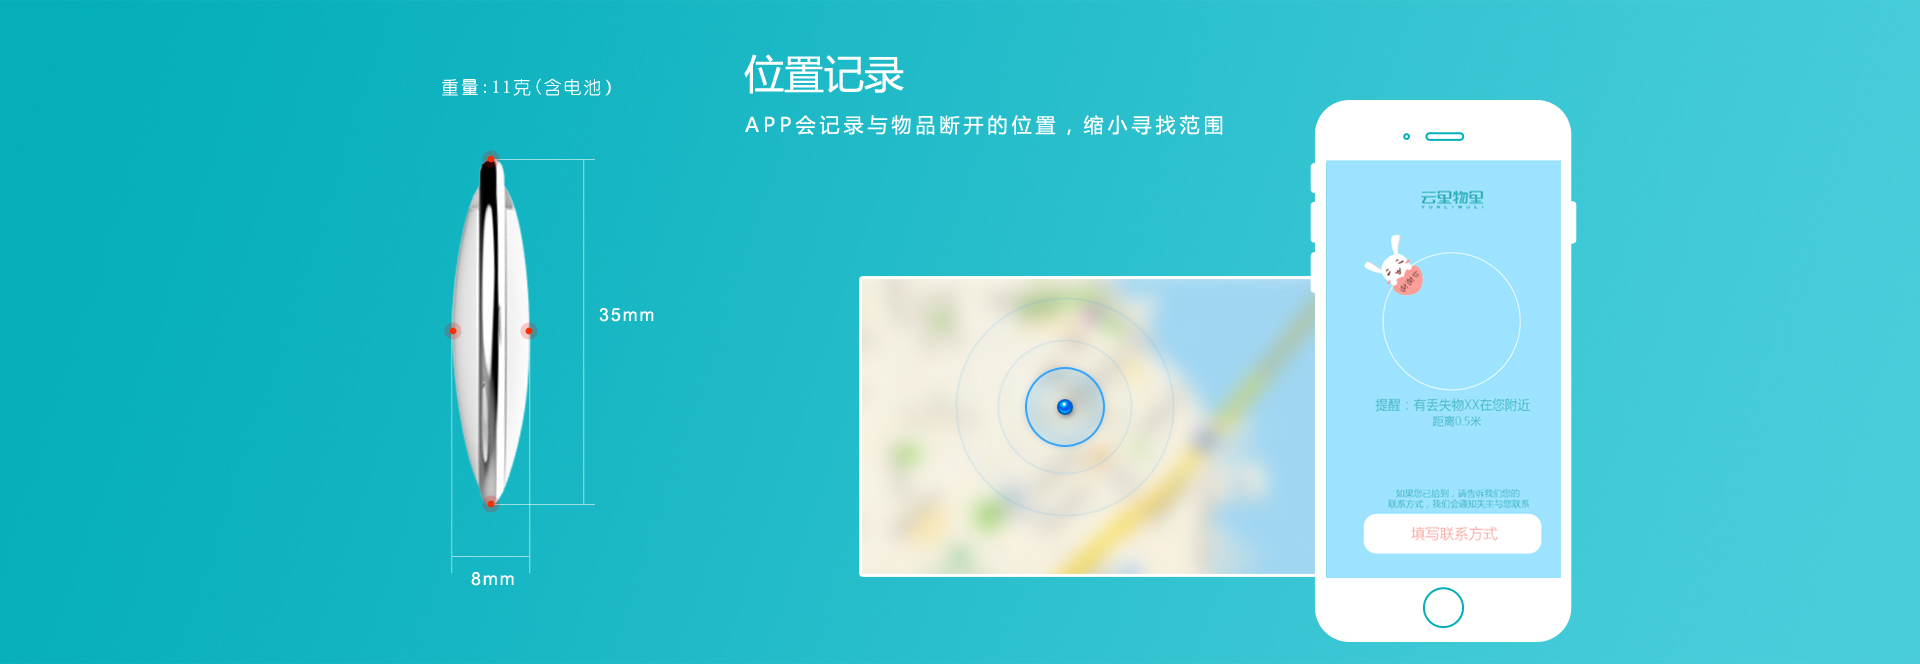Click the blurred map image
The height and width of the screenshot is (664, 1920).
1087,426
